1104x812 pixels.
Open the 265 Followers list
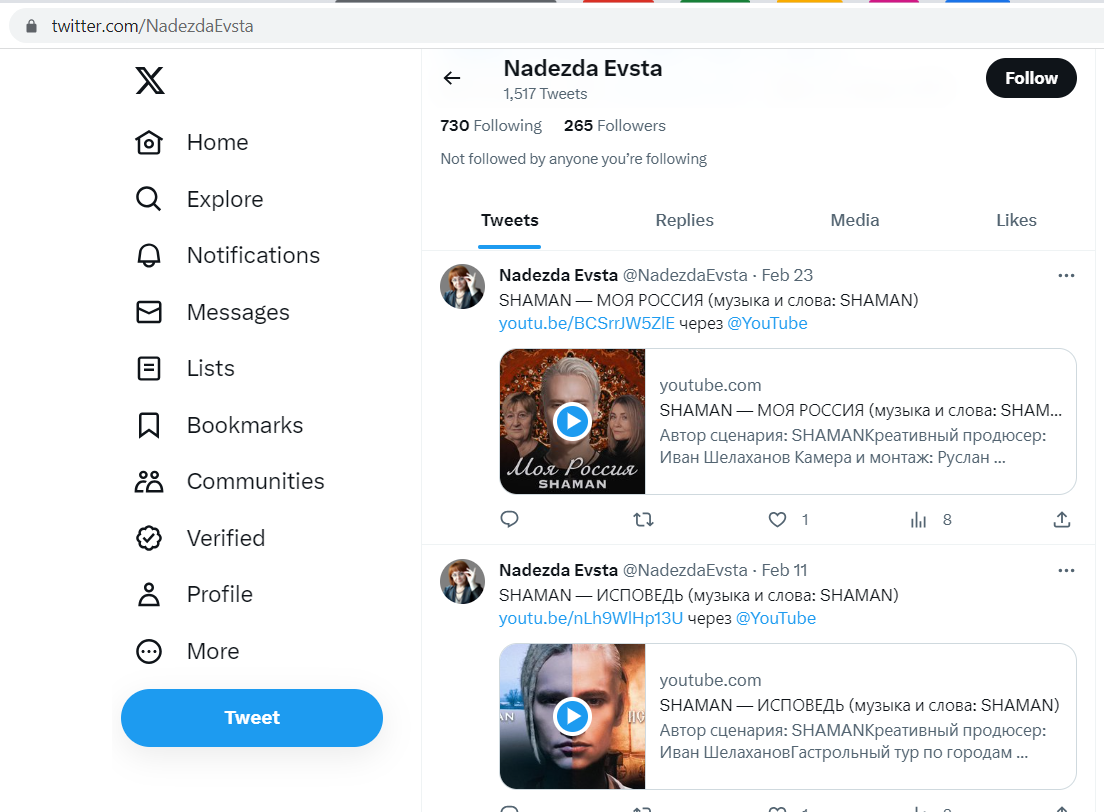pos(615,125)
